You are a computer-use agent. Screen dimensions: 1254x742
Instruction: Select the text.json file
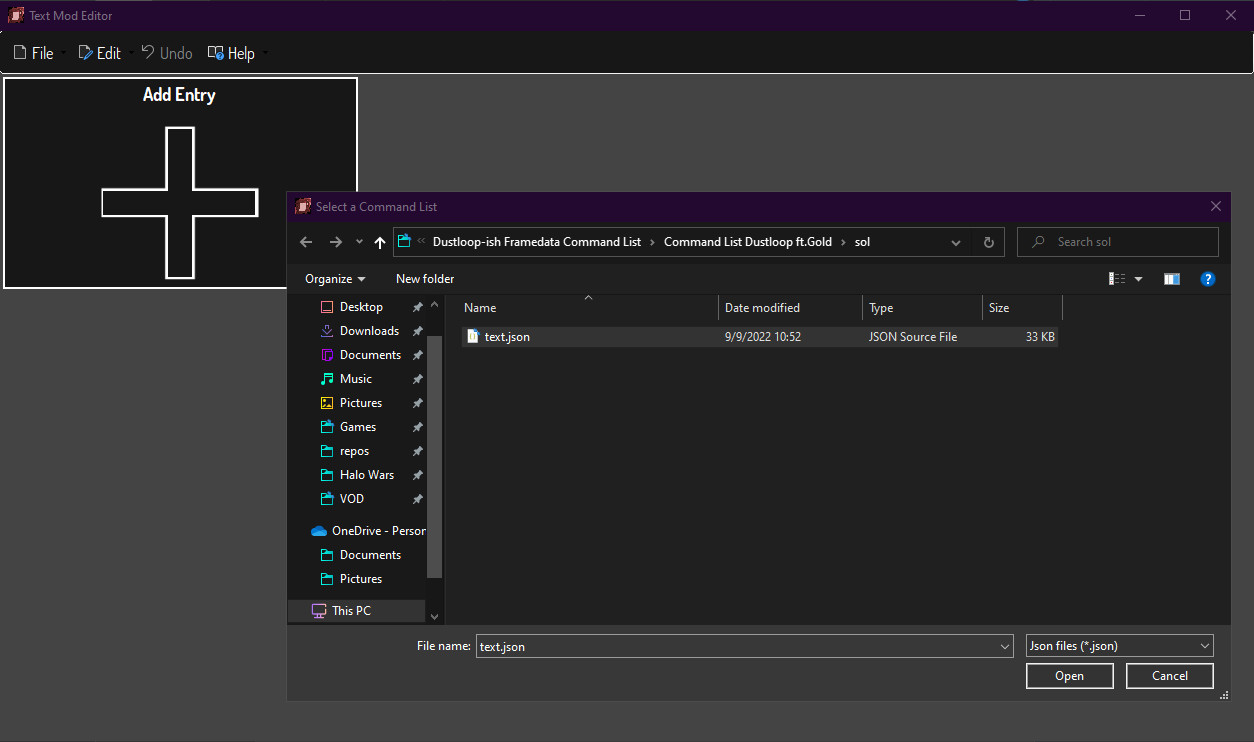click(x=507, y=336)
